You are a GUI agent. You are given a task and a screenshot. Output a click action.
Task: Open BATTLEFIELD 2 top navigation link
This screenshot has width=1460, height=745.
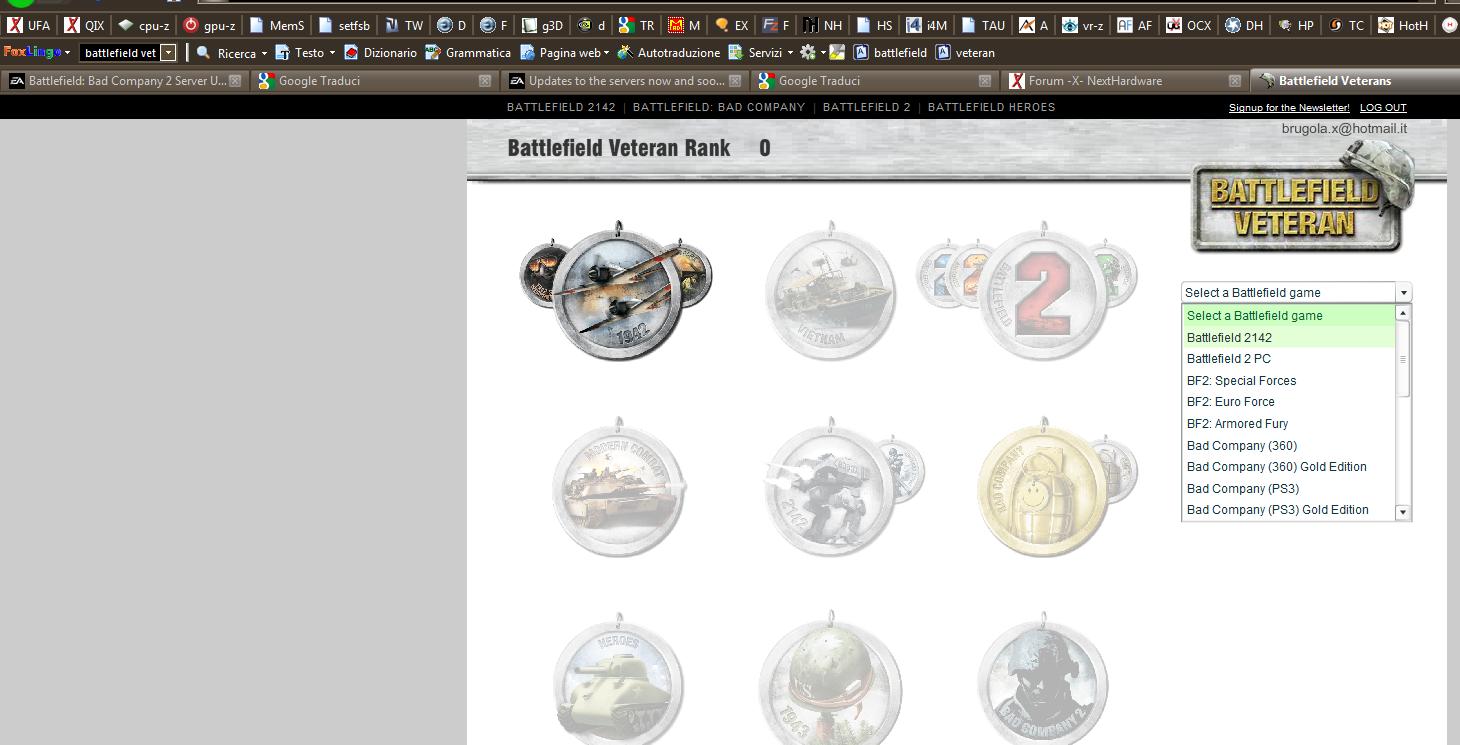(867, 107)
